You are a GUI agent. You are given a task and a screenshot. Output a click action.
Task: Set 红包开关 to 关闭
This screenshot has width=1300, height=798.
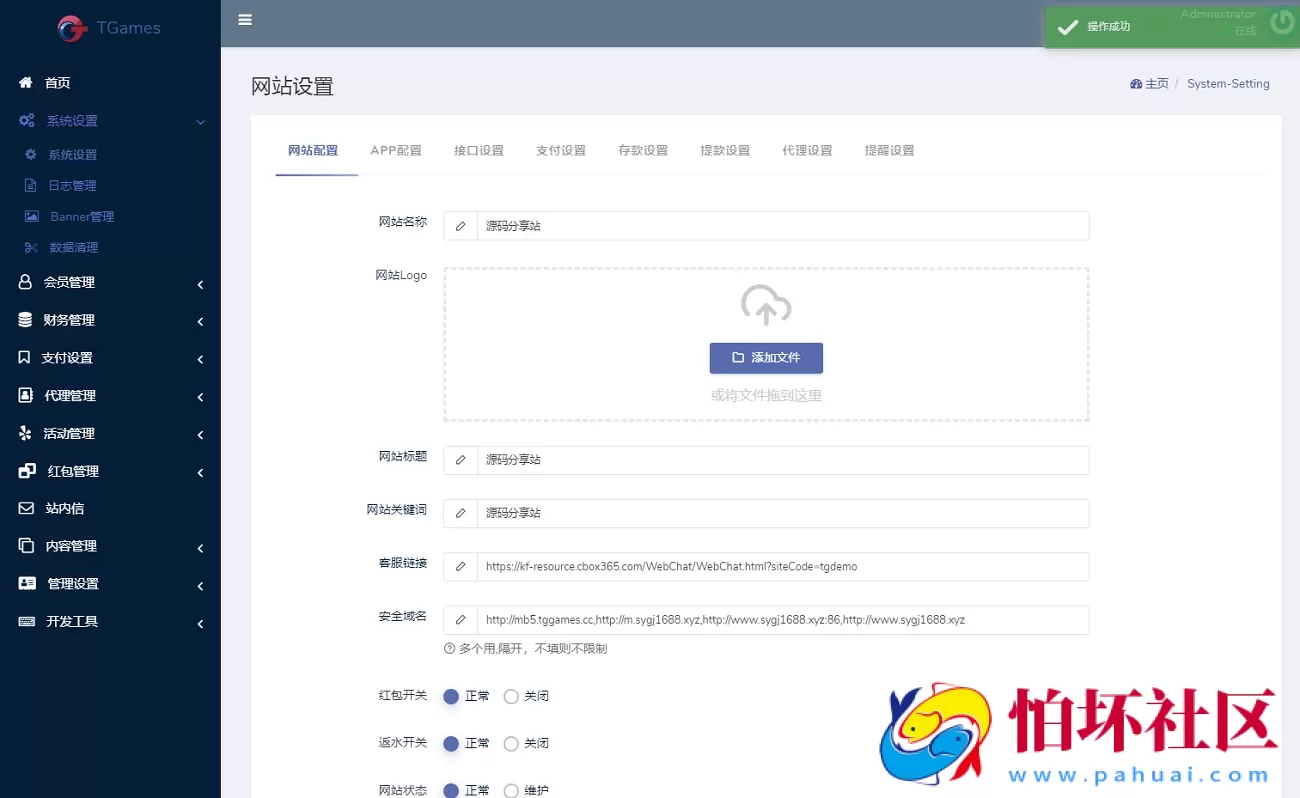click(x=511, y=695)
